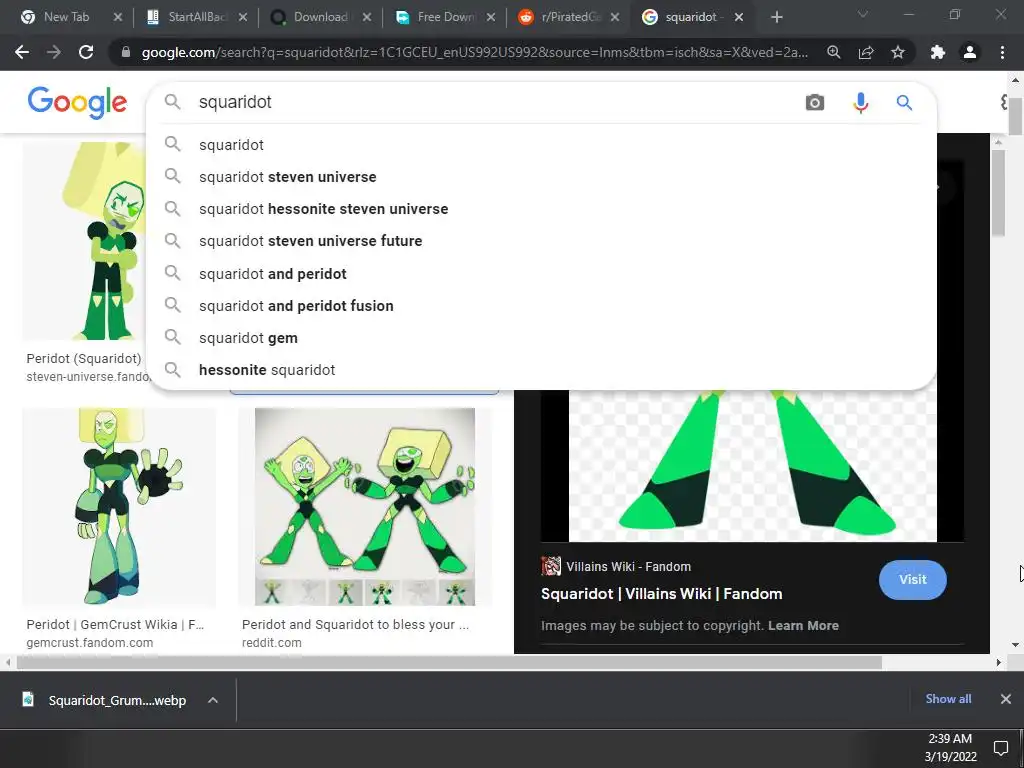Click the large Squaridot preview image
Viewport: 1024px width, 768px height.
coord(752,466)
